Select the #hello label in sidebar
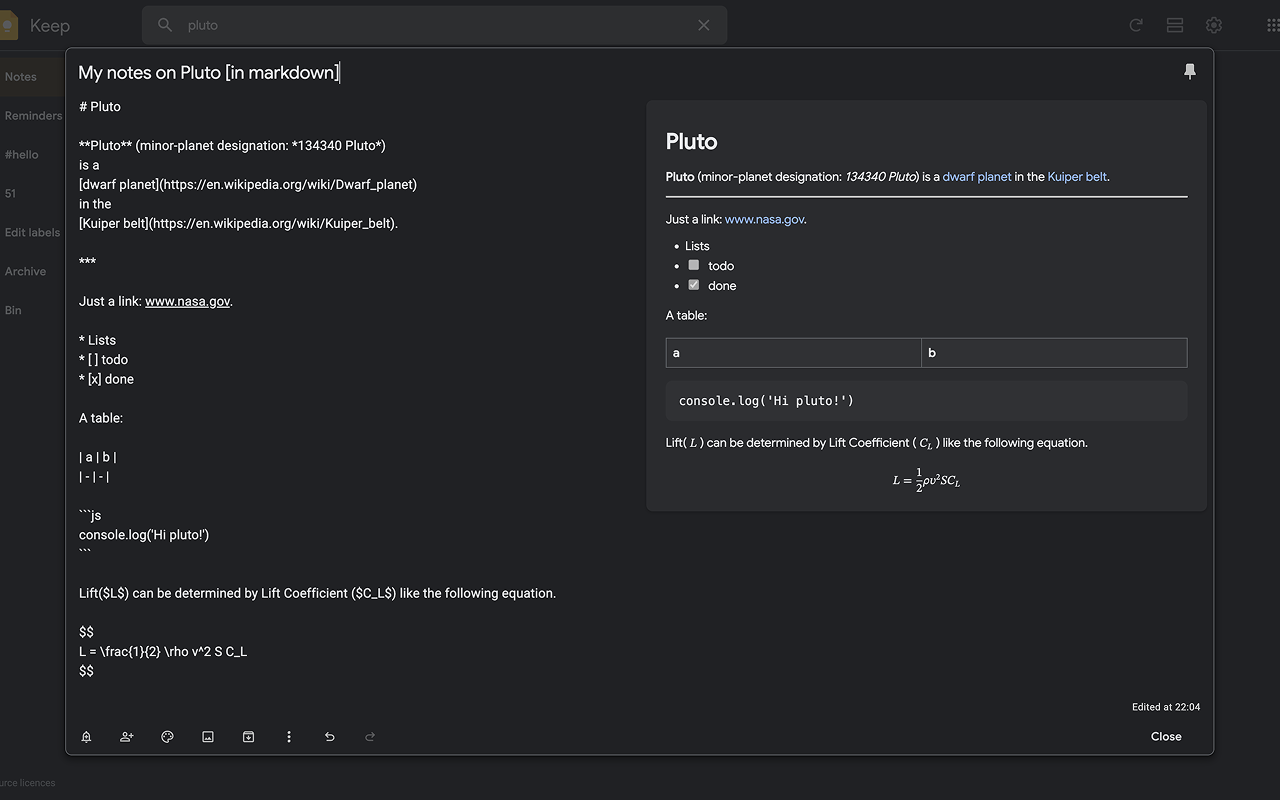The height and width of the screenshot is (800, 1280). click(x=21, y=155)
